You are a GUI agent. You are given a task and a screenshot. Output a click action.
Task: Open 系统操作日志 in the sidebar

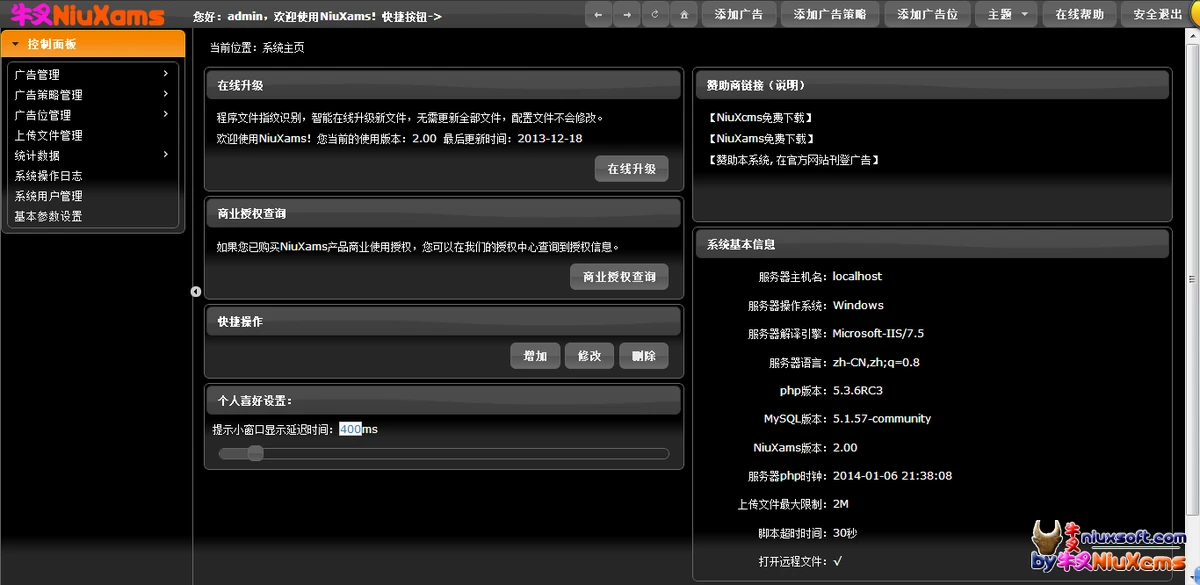(48, 176)
